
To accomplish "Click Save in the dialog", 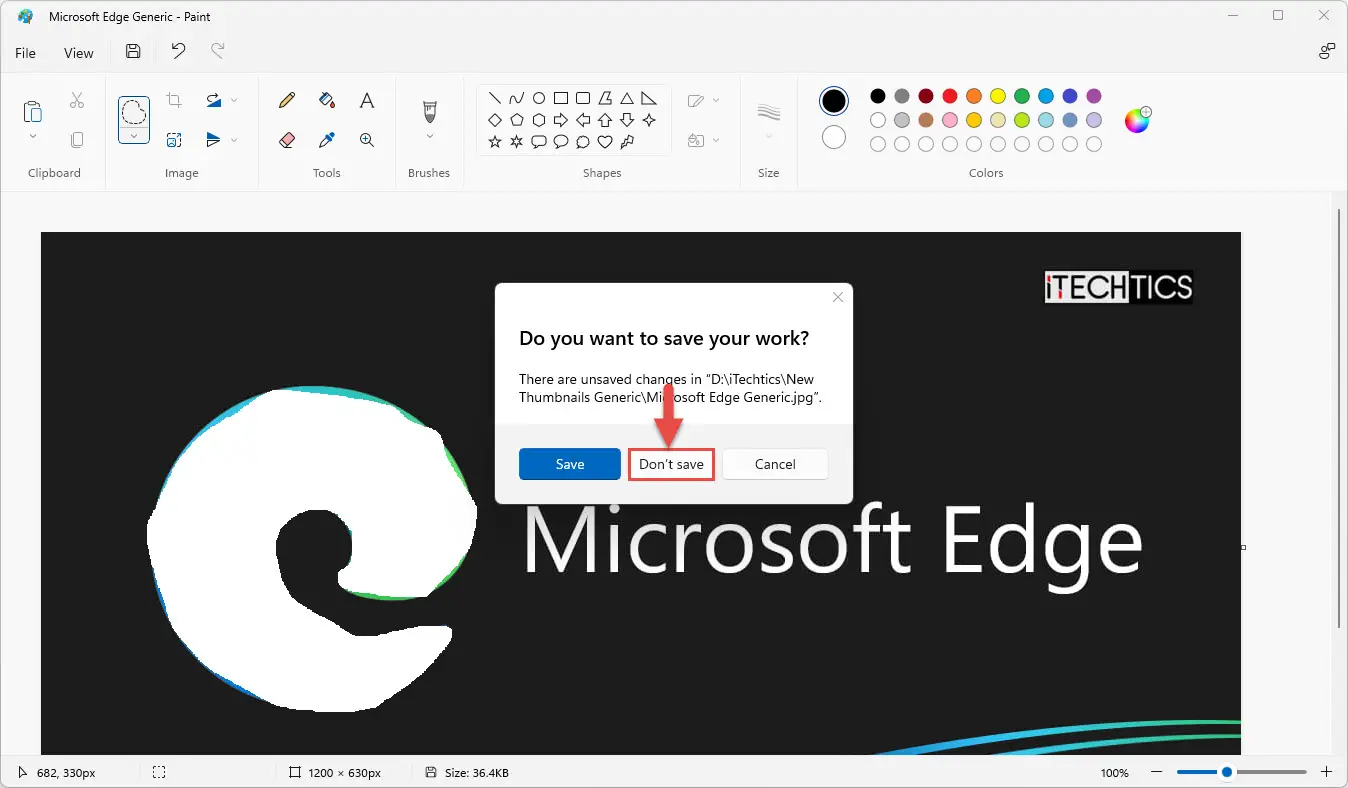I will tap(570, 464).
